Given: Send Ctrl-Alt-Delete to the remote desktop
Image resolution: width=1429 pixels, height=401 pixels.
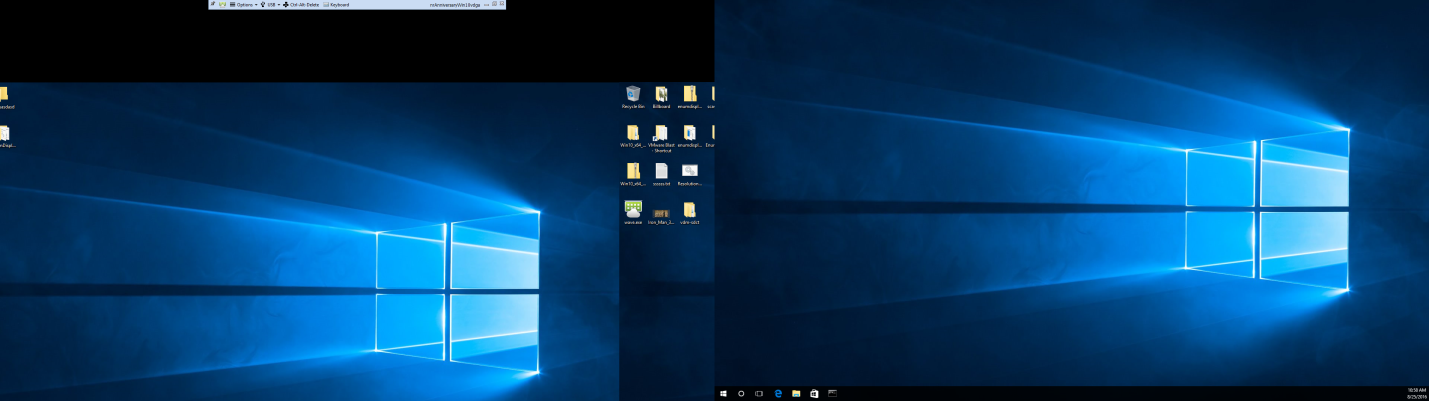Looking at the screenshot, I should coord(302,4).
